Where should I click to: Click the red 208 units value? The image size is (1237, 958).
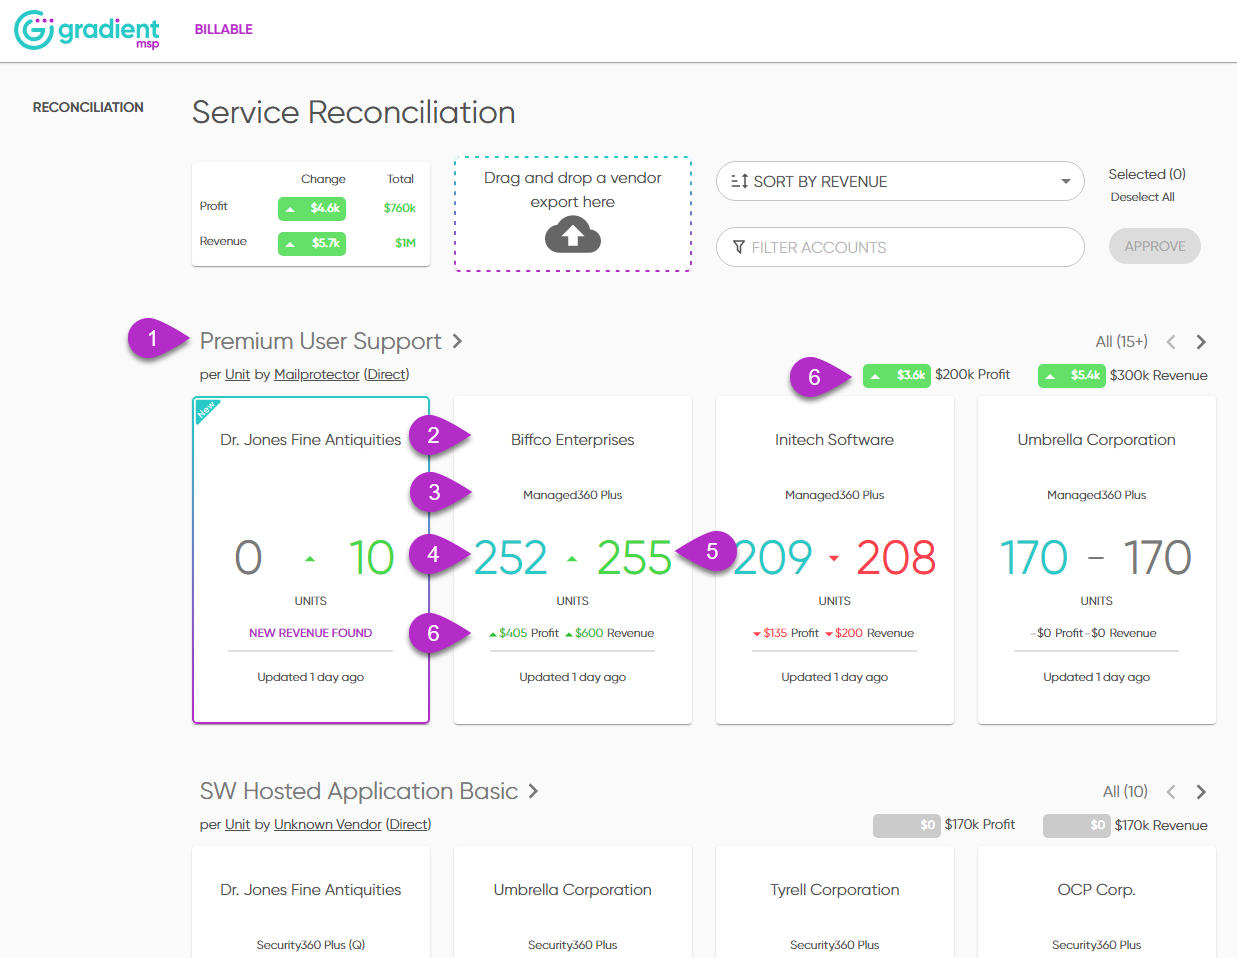pos(896,557)
